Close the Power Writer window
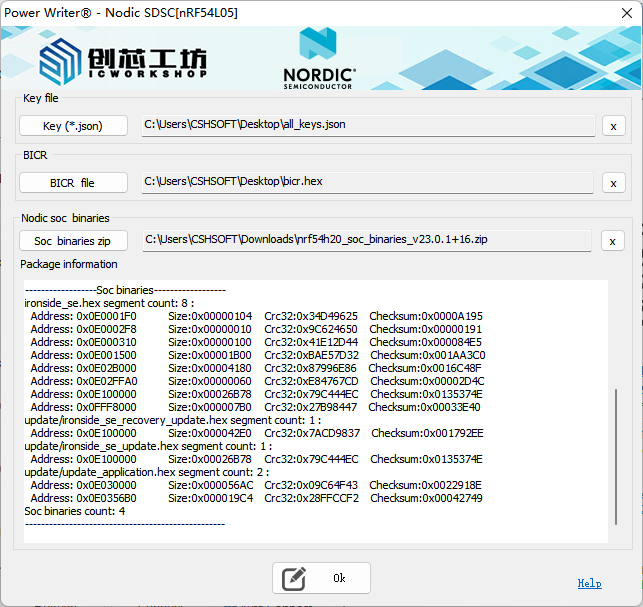Screen dimensions: 643x607 coord(616,13)
